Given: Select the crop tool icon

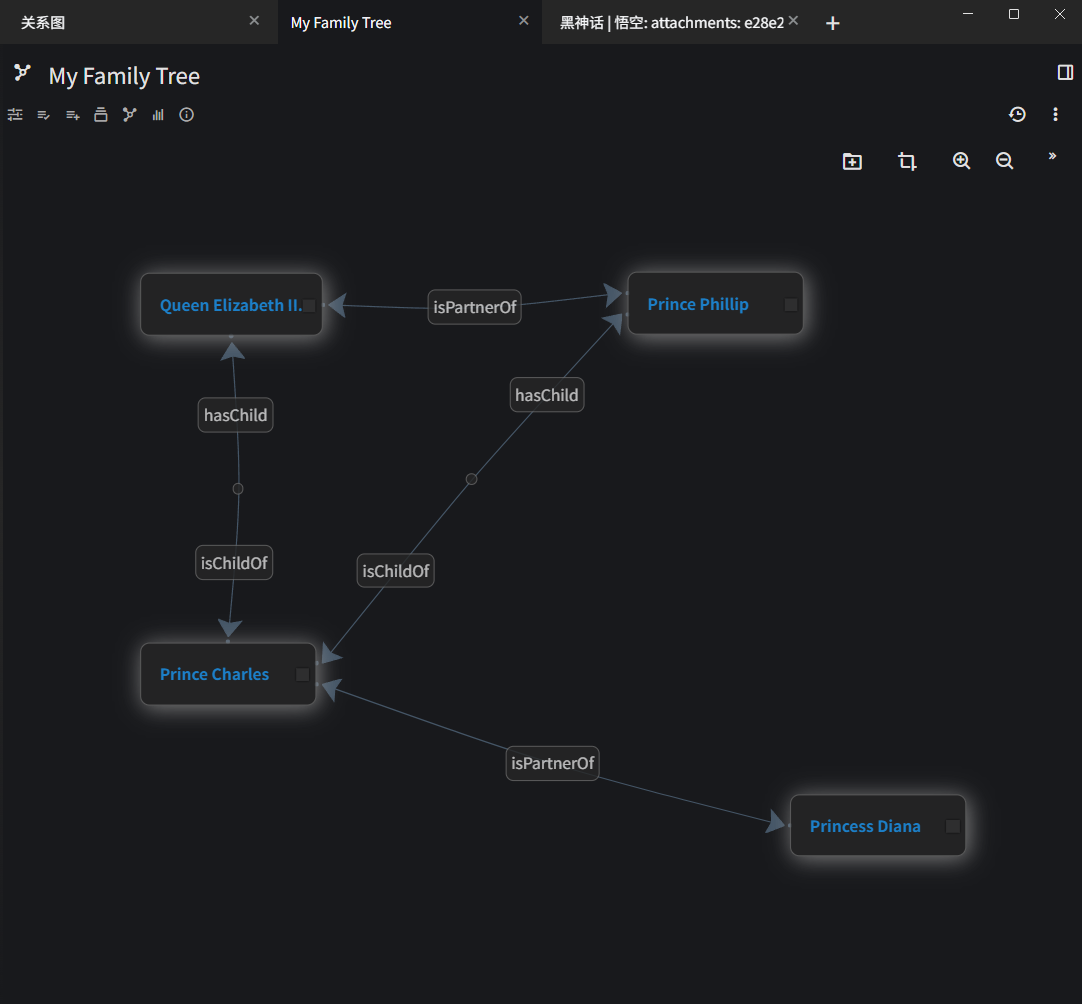Looking at the screenshot, I should pos(907,161).
